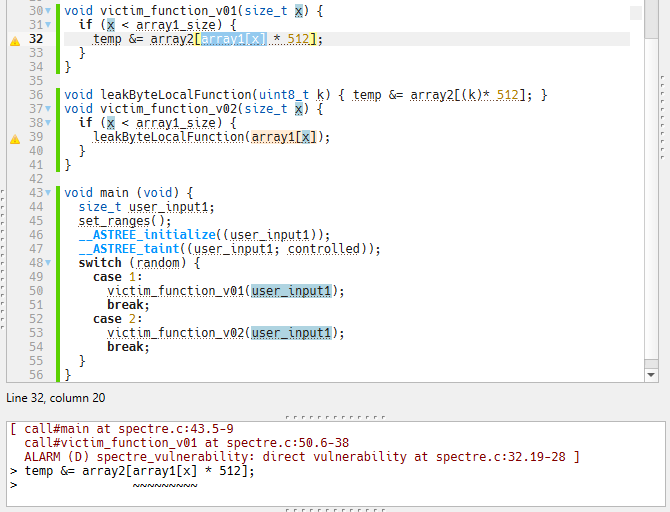670x512 pixels.
Task: Click victim_function_v02 definition on line 37
Action: pyautogui.click(x=169, y=109)
